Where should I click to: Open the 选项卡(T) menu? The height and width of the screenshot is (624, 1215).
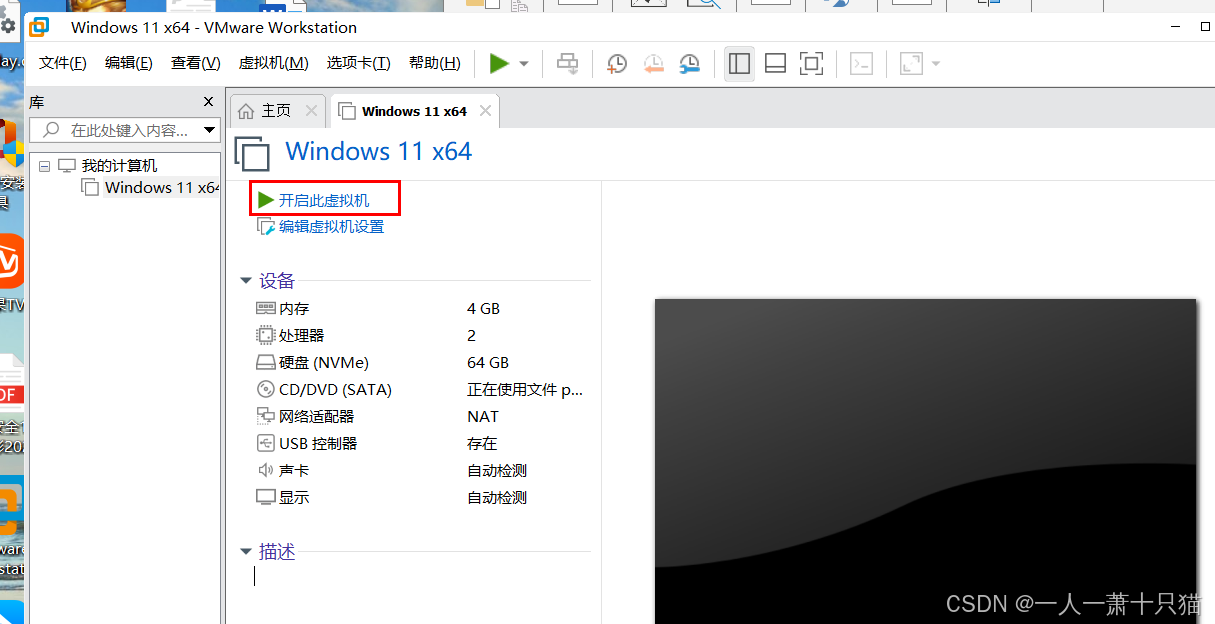[x=358, y=63]
